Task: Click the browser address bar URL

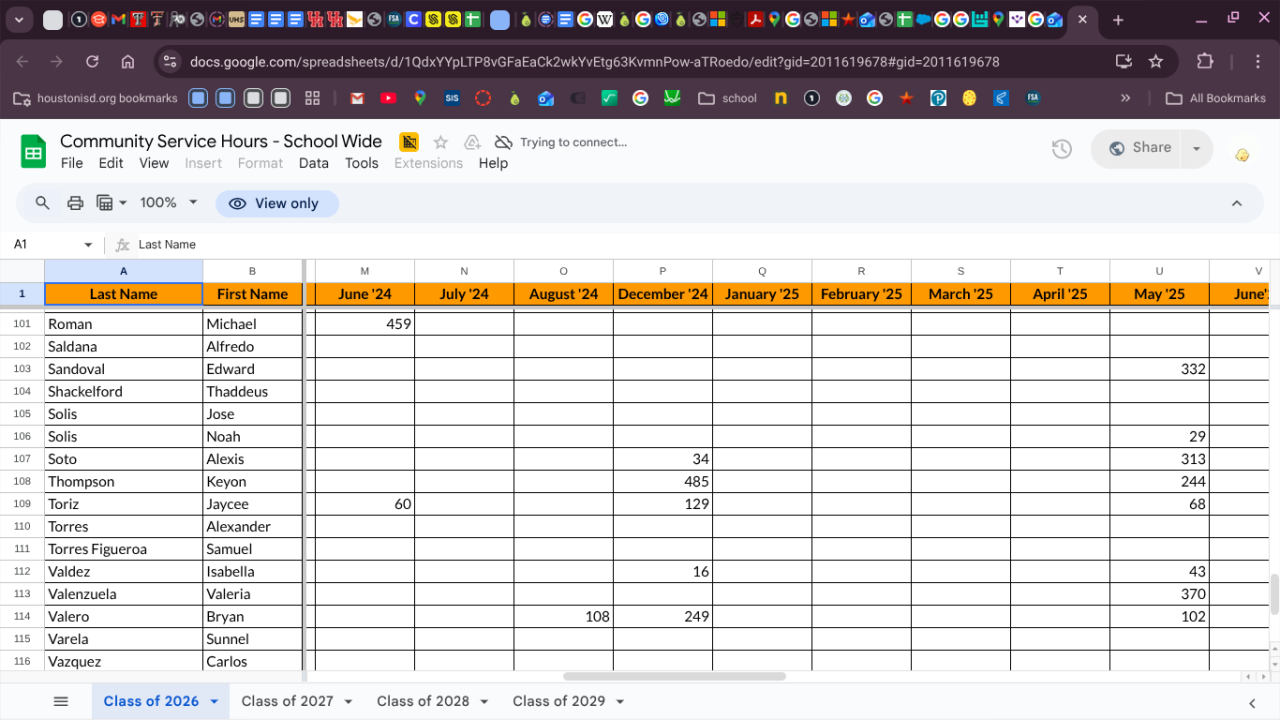Action: (x=594, y=62)
